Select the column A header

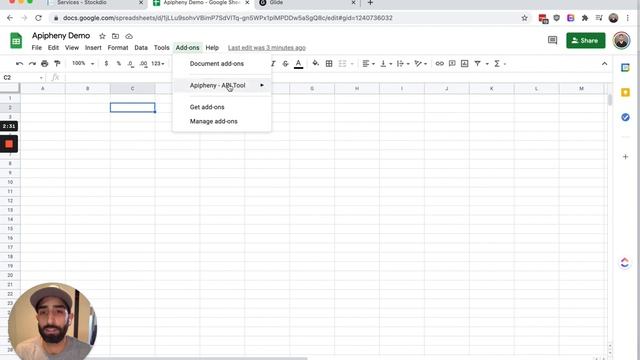[x=43, y=89]
